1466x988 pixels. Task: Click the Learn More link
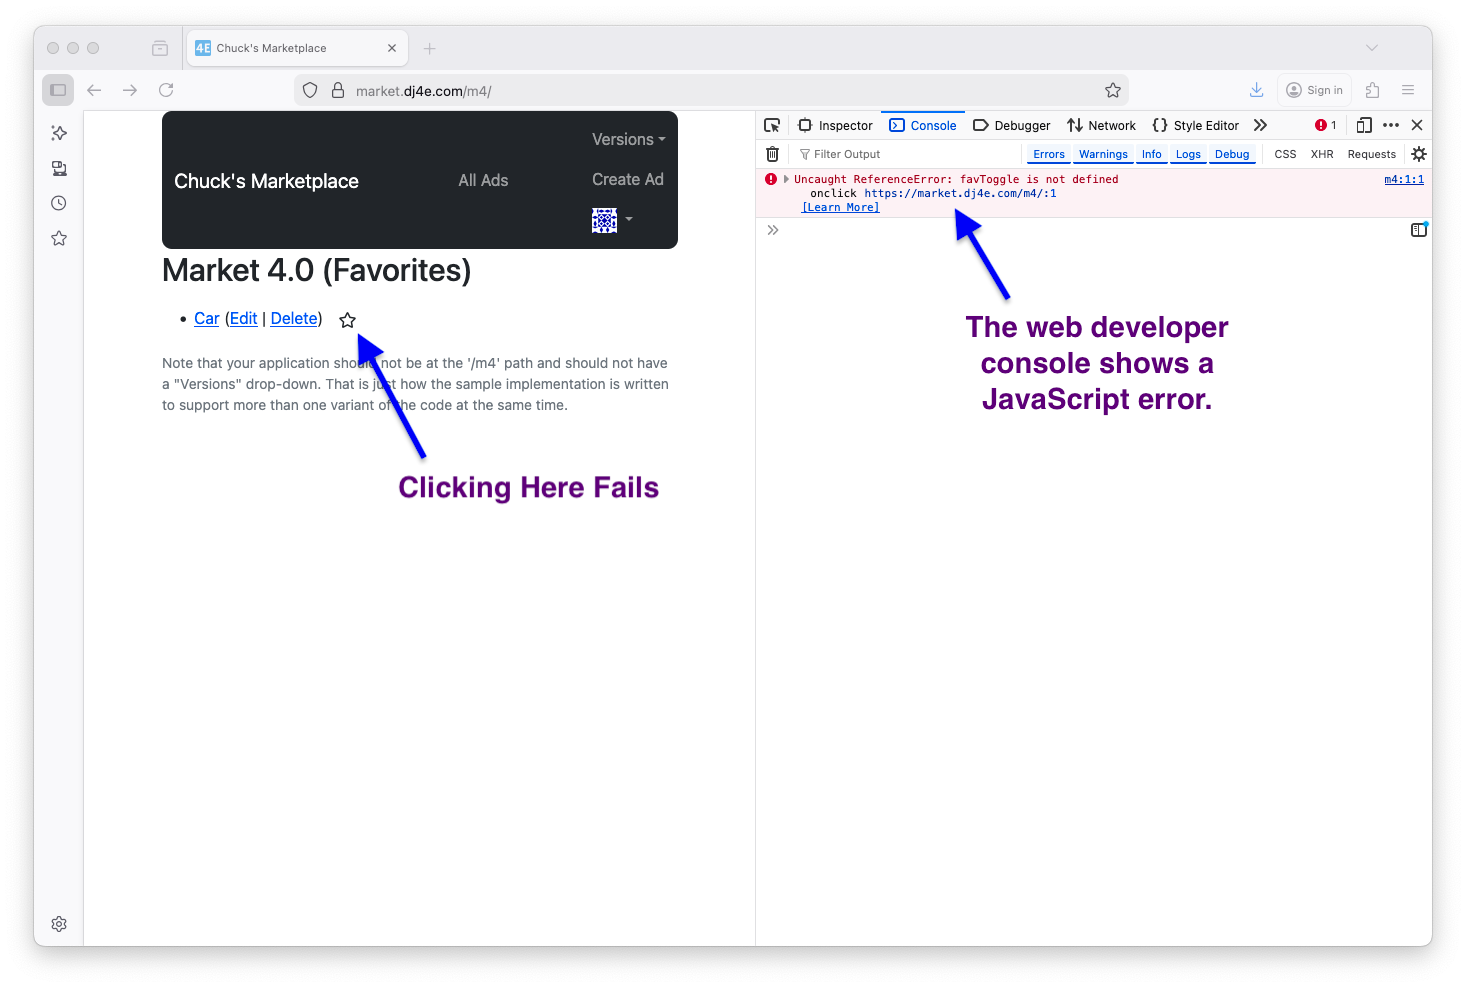(840, 207)
